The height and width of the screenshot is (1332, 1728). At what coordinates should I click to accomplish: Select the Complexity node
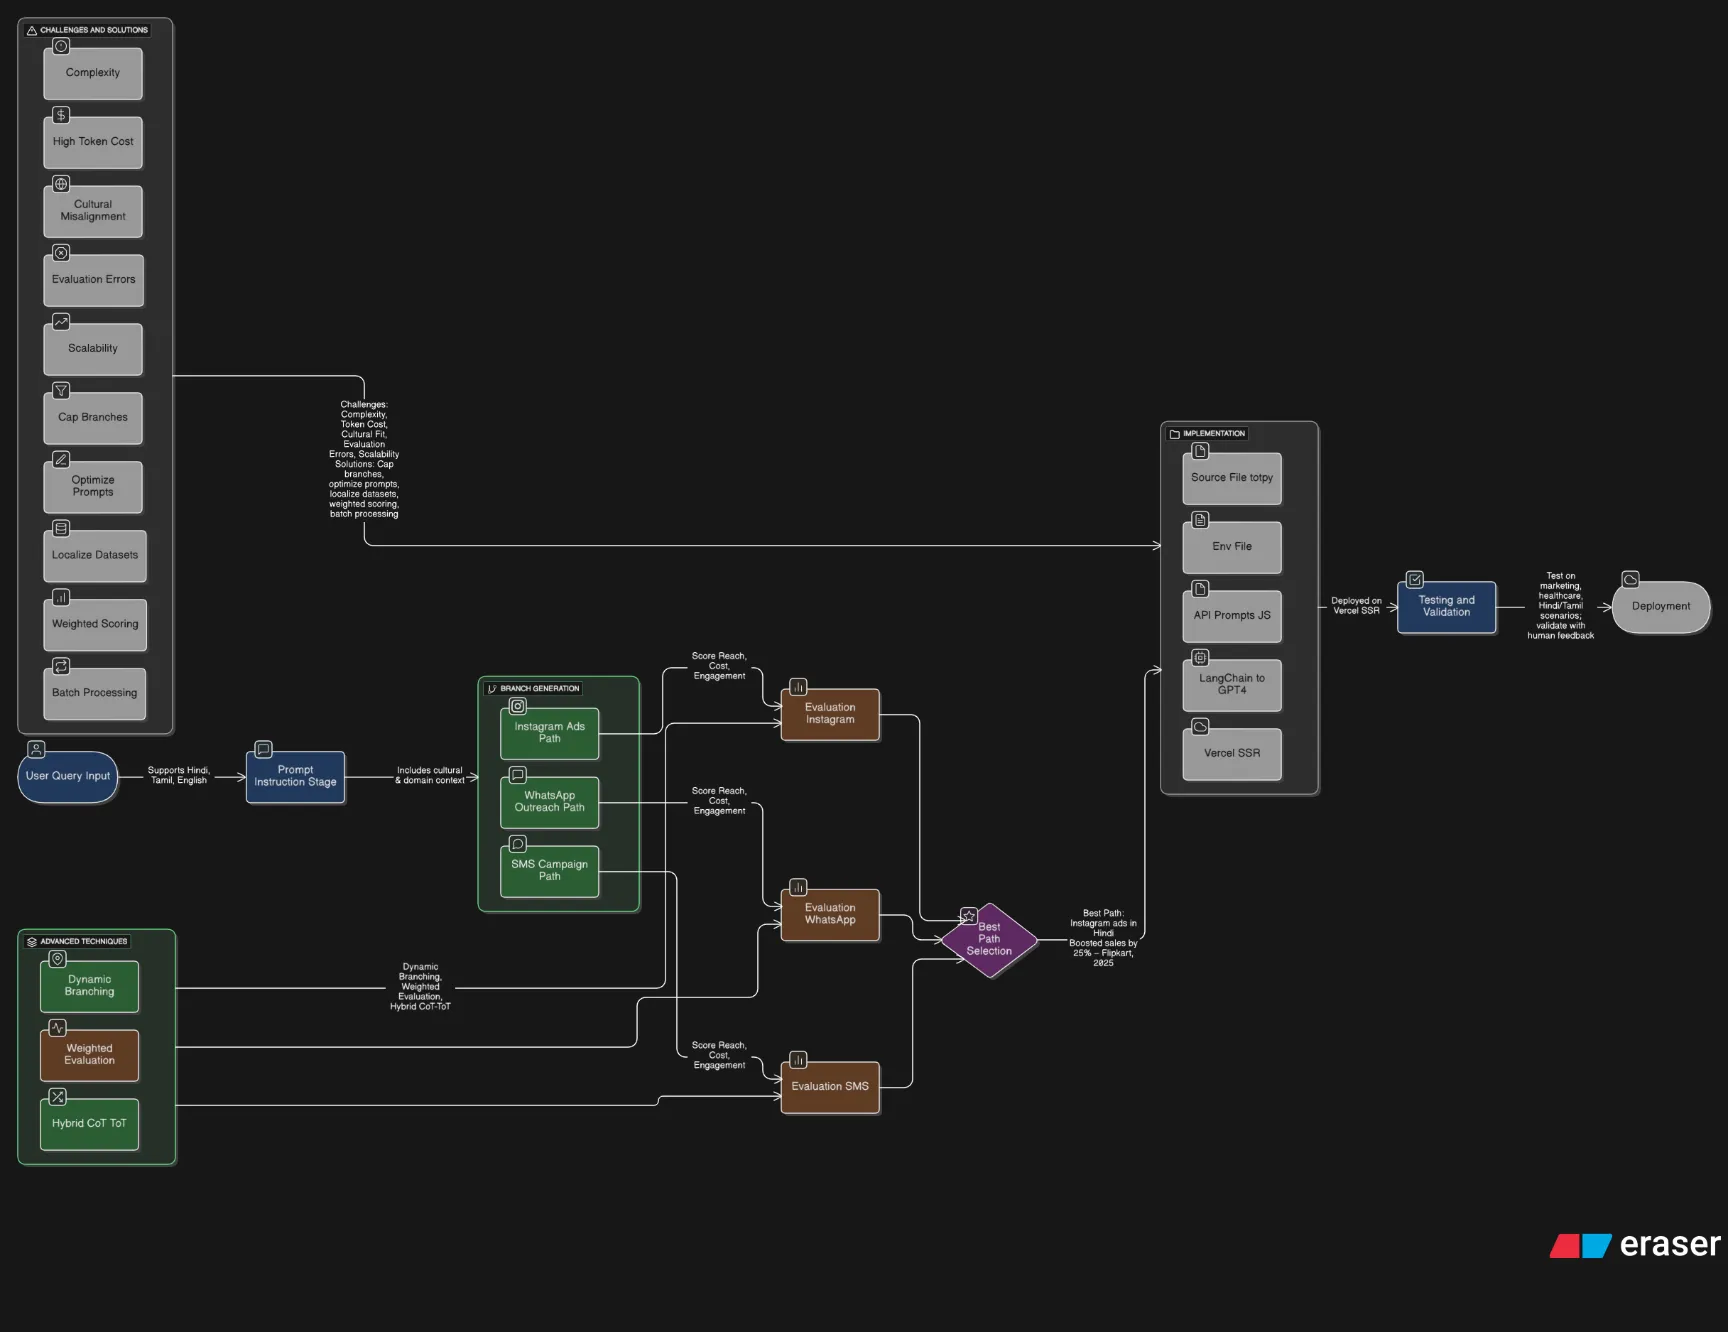[93, 73]
